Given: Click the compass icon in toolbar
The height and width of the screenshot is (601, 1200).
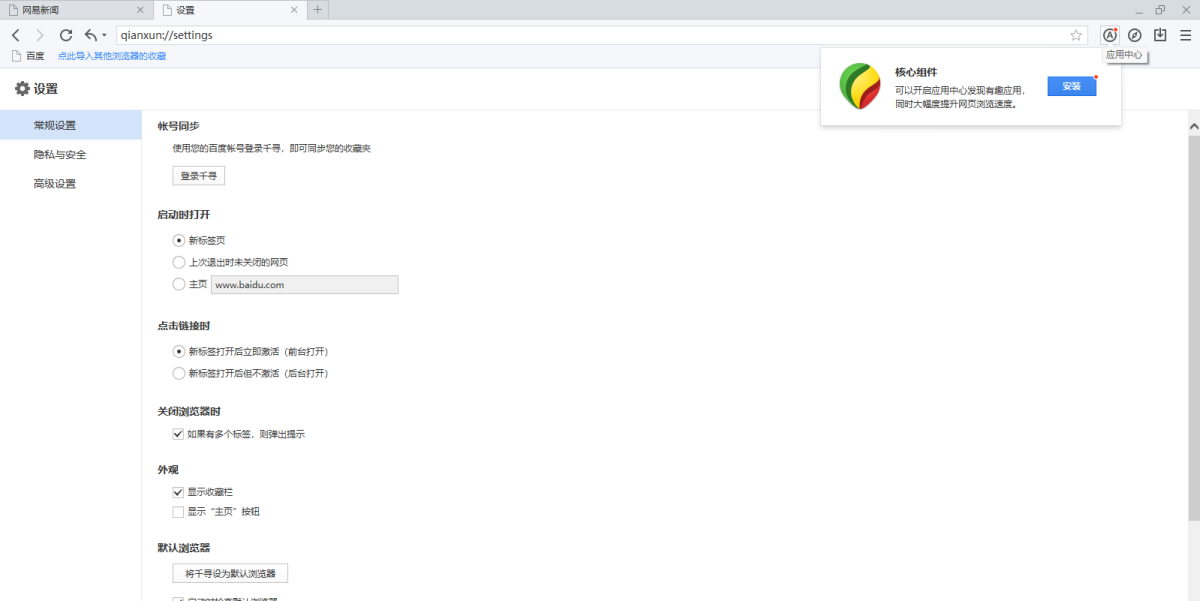Looking at the screenshot, I should pos(1134,35).
